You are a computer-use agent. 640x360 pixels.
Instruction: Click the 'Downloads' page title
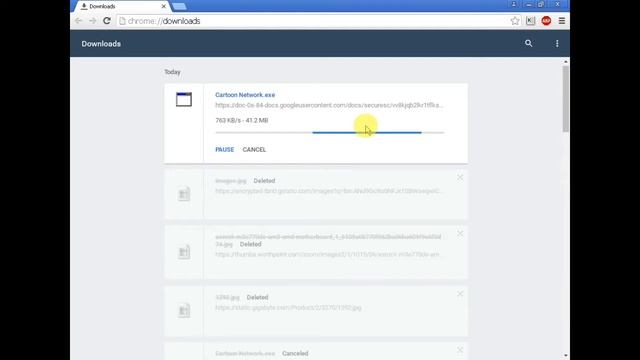[x=101, y=44]
